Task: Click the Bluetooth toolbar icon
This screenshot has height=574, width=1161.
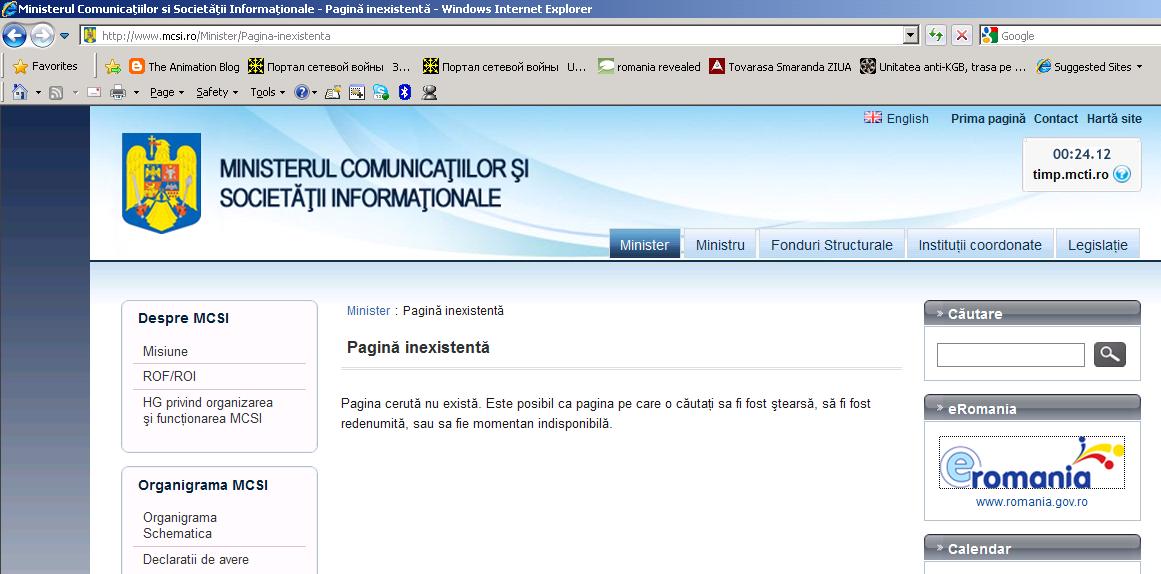Action: (x=404, y=93)
